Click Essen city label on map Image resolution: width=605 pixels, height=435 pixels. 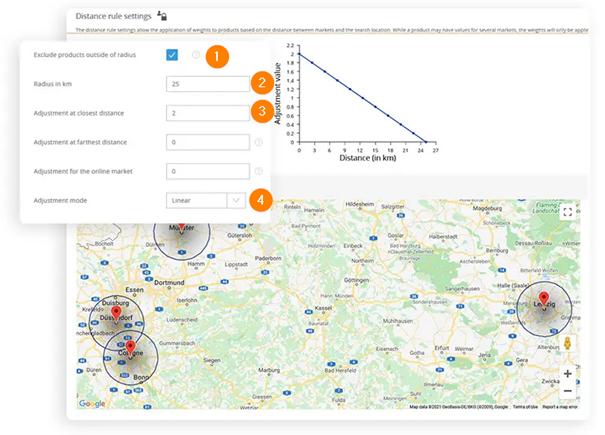click(134, 289)
